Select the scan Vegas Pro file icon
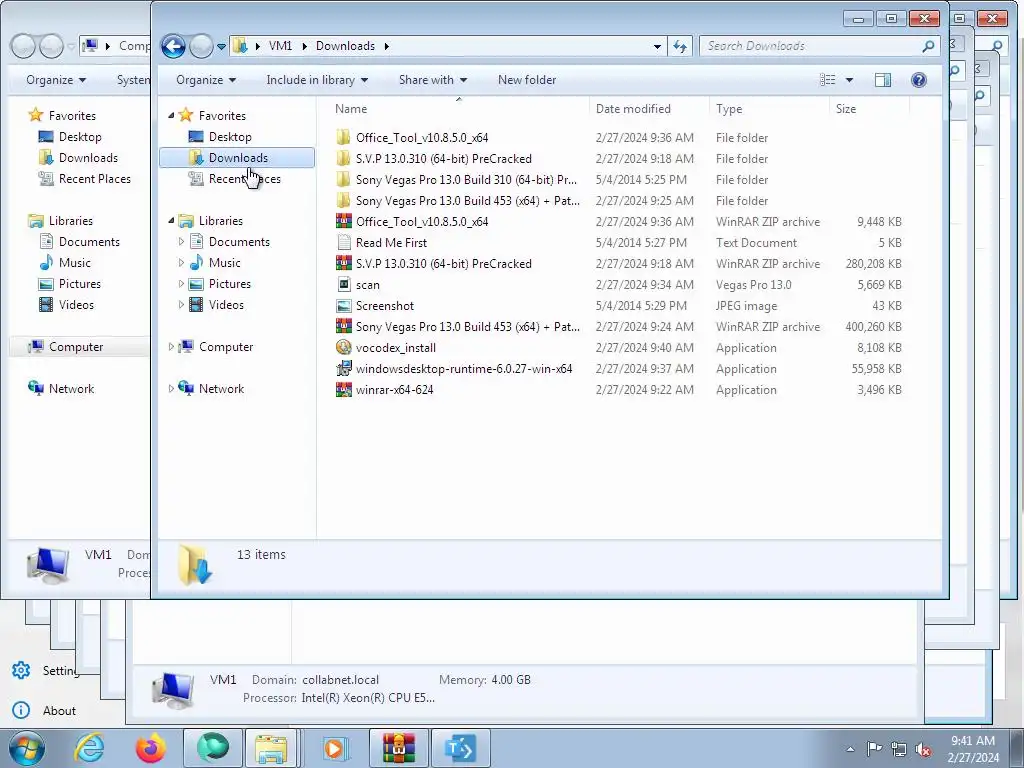This screenshot has width=1024, height=768. pos(344,284)
